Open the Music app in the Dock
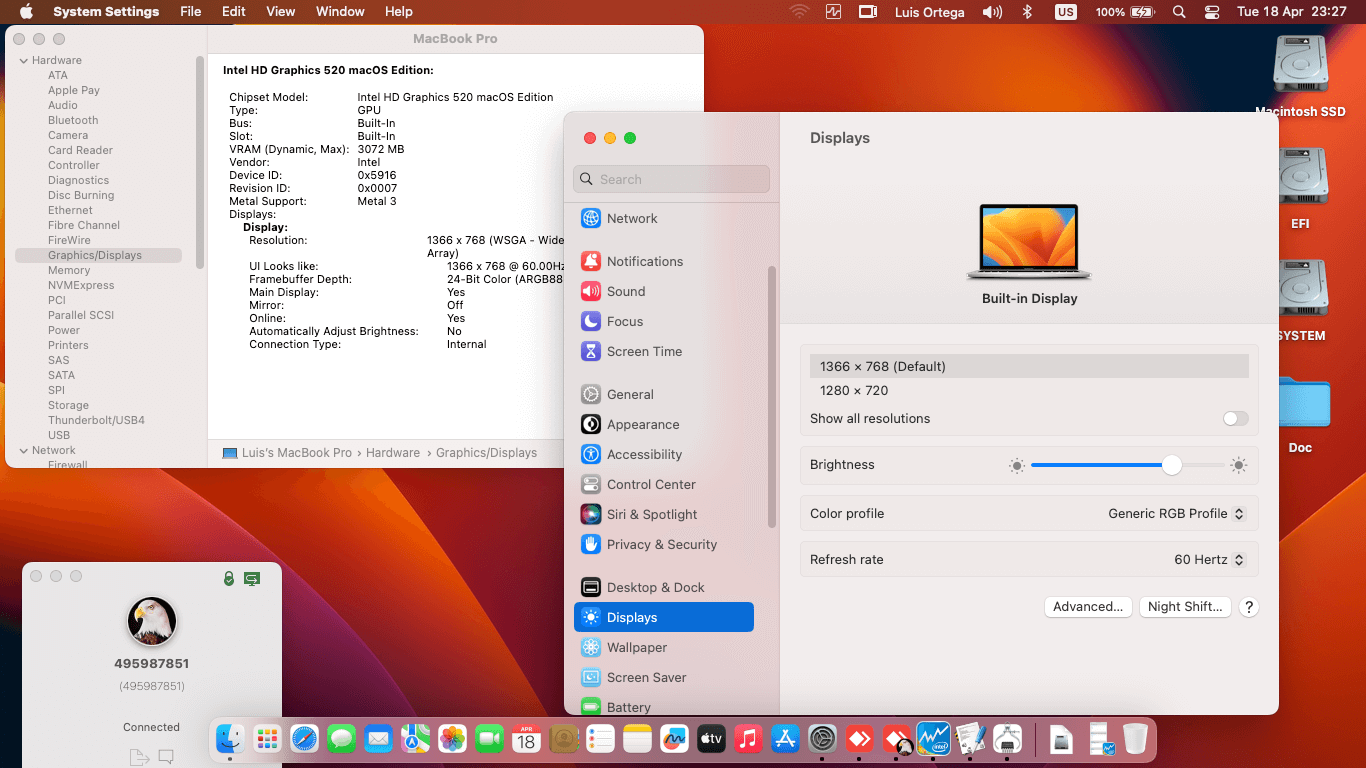Image resolution: width=1366 pixels, height=768 pixels. tap(748, 739)
